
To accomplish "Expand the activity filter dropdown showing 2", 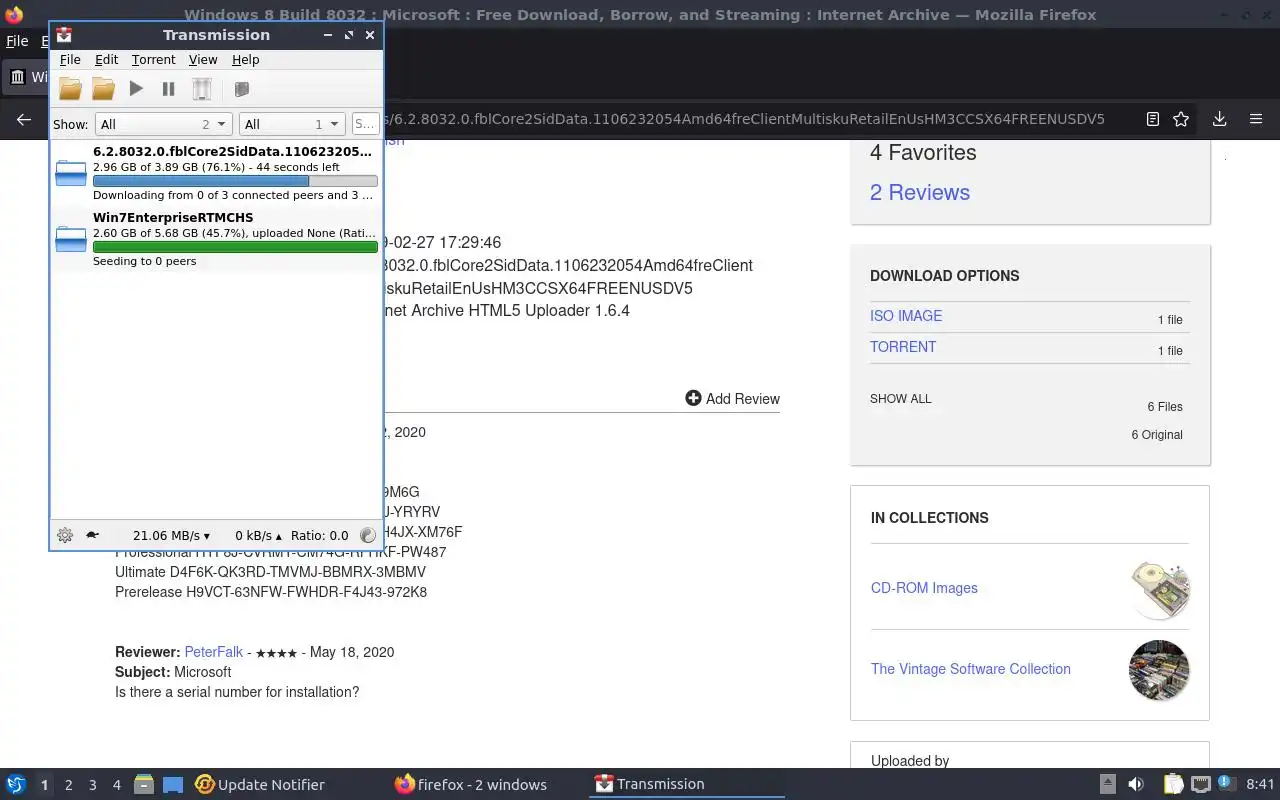I will pos(163,124).
